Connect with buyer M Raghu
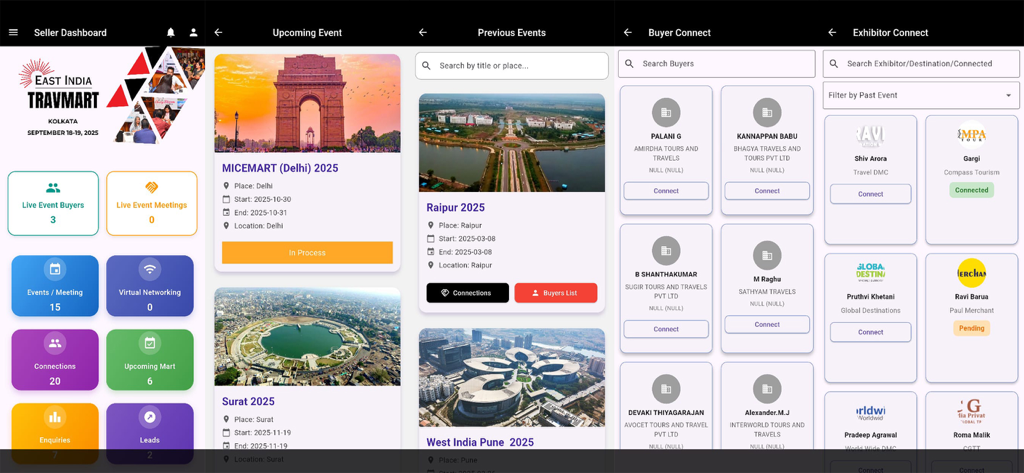 click(767, 324)
